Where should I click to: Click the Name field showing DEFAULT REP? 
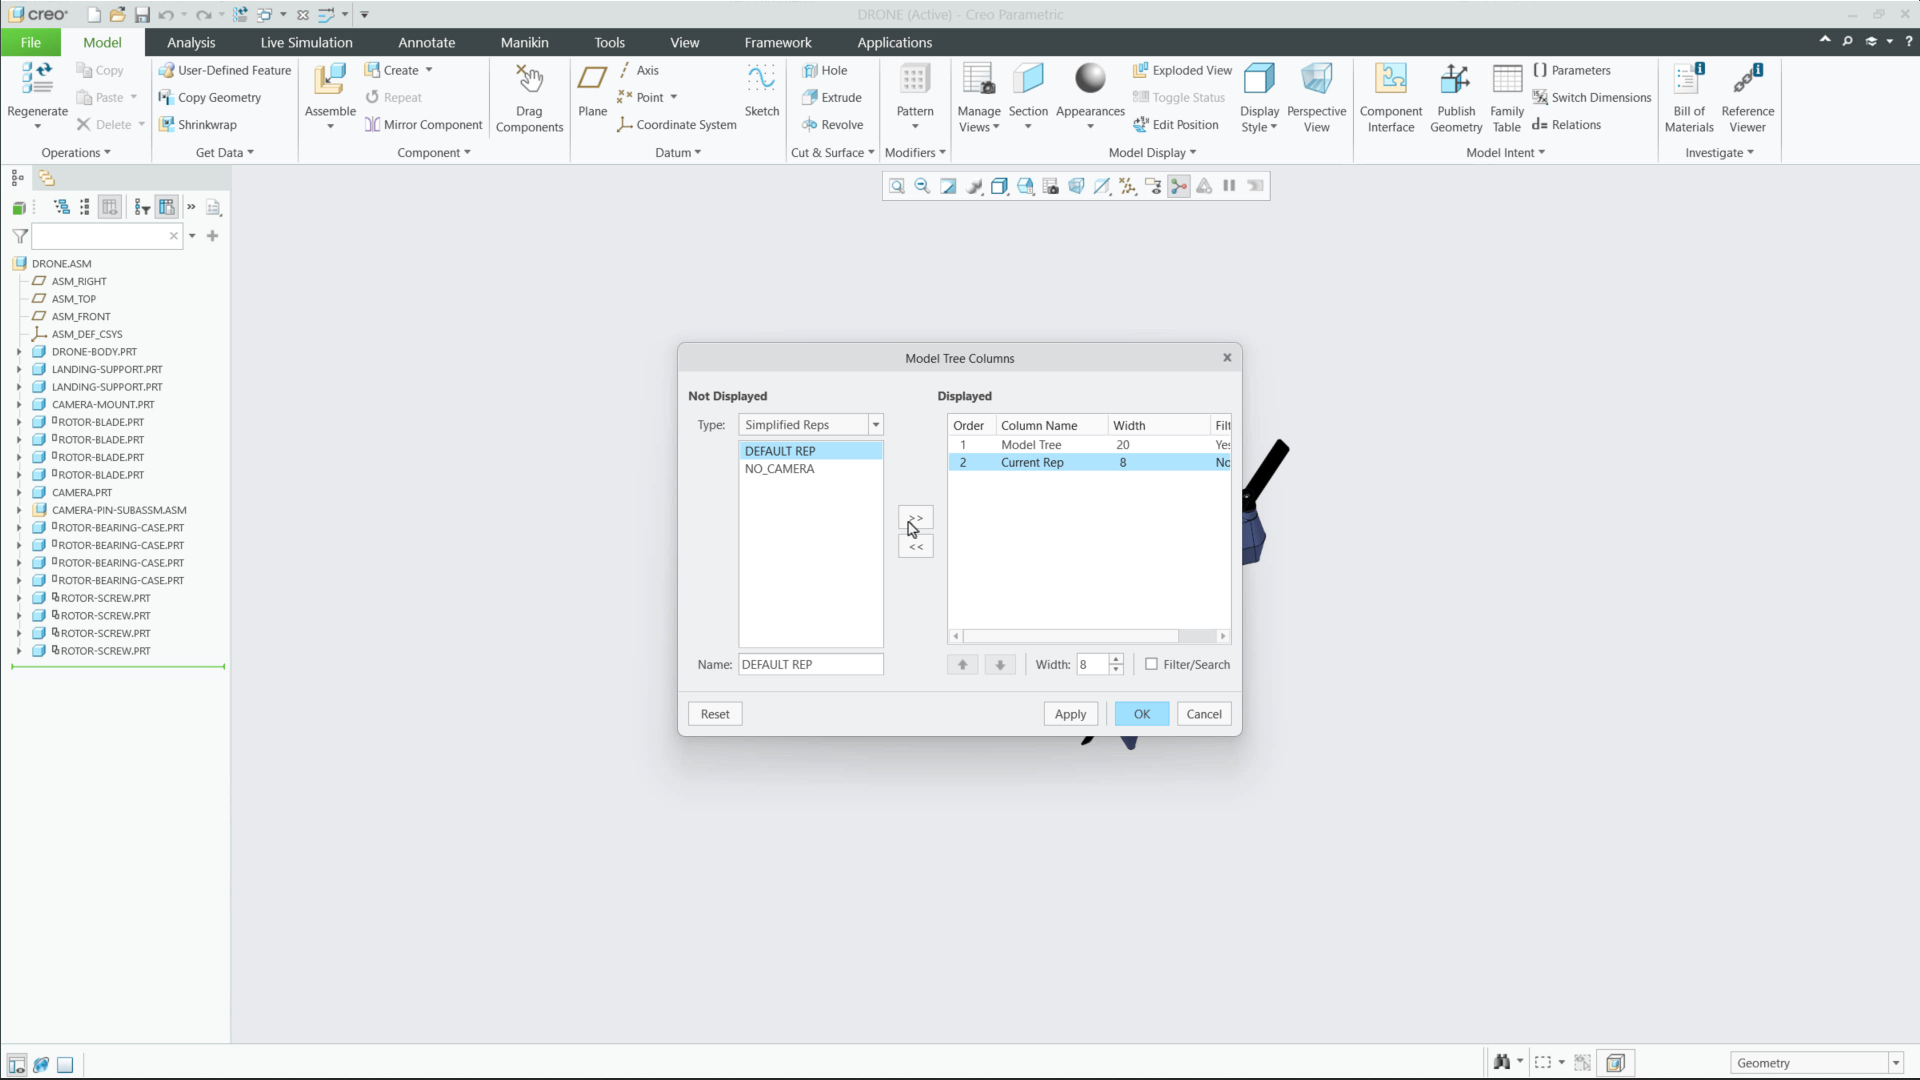pos(811,664)
